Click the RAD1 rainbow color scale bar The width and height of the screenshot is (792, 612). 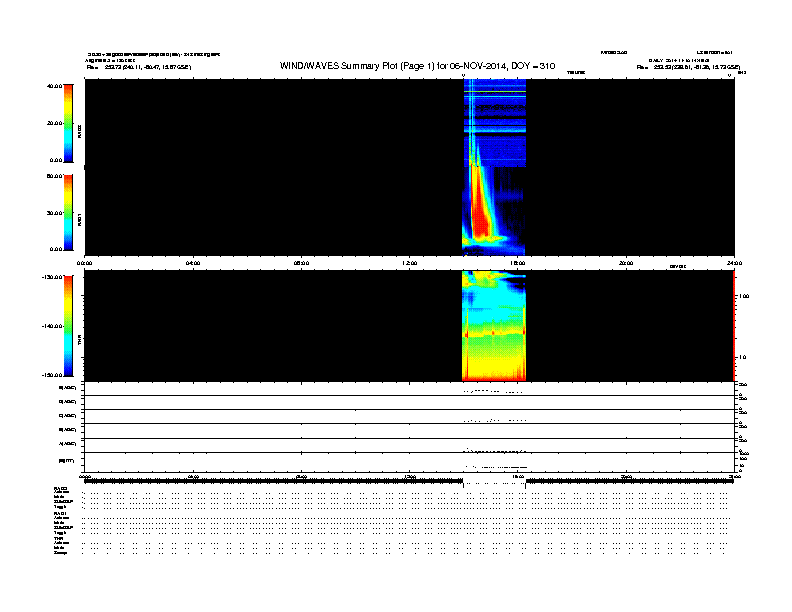[68, 213]
